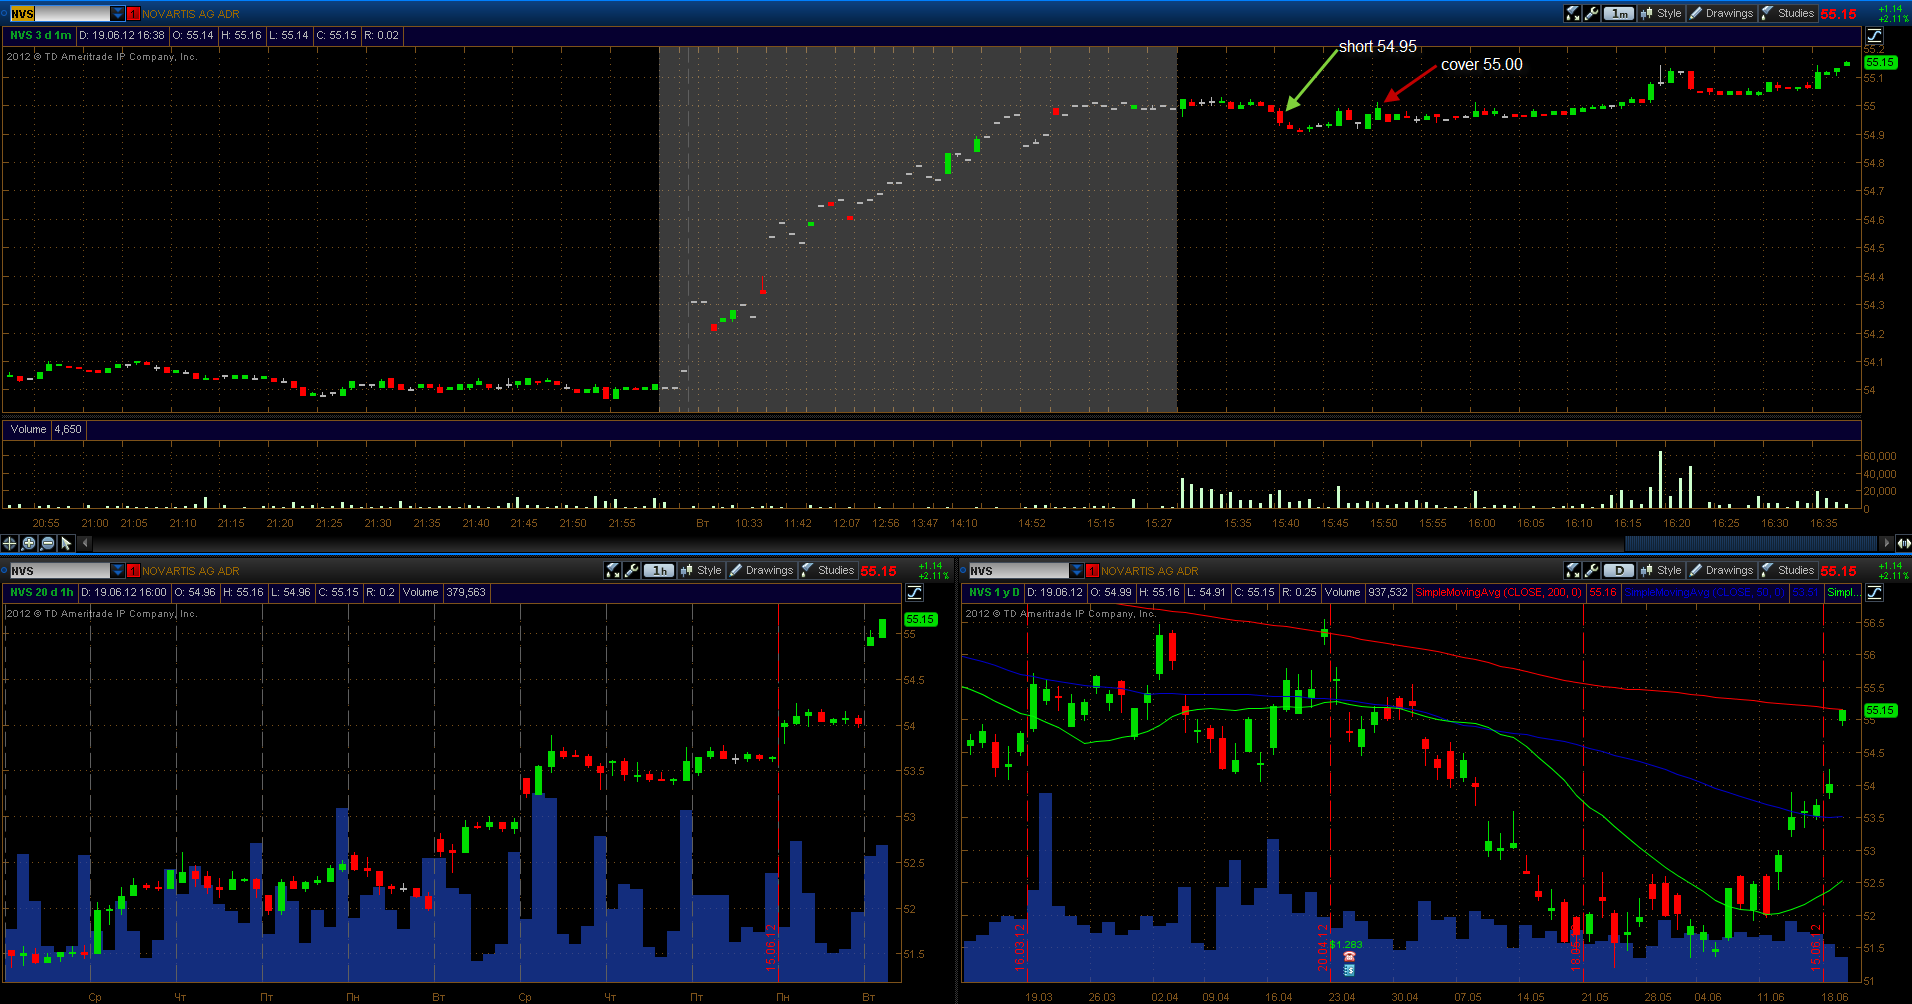Click scroll right arrow on time axis scrollbar
Image resolution: width=1912 pixels, height=1004 pixels.
coord(1887,543)
